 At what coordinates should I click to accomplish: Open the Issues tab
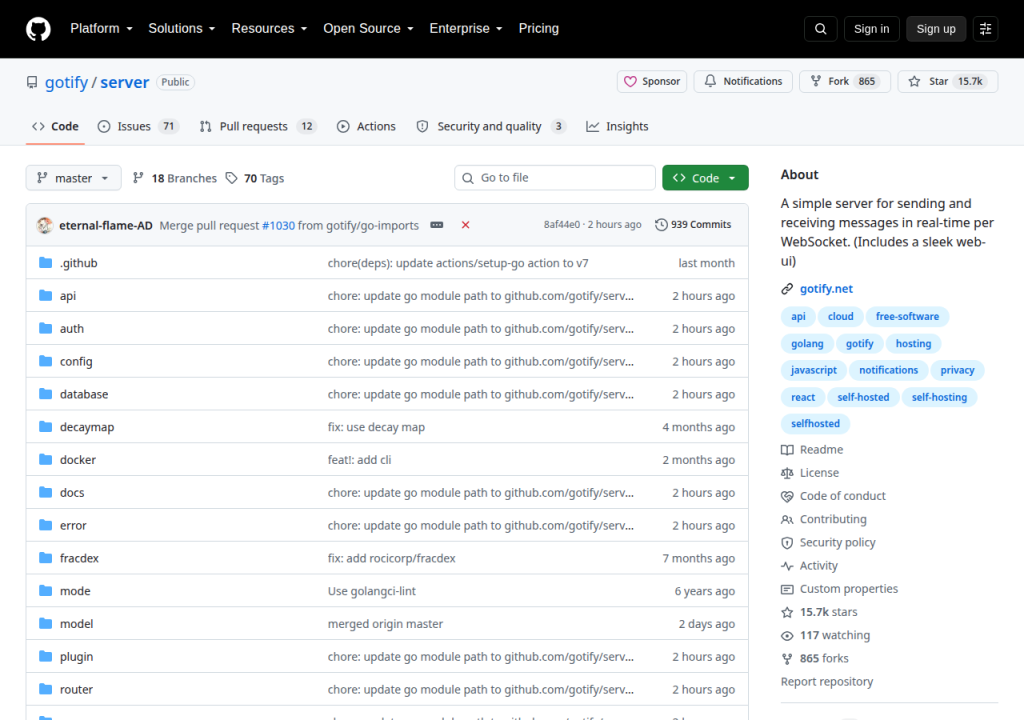(x=138, y=126)
